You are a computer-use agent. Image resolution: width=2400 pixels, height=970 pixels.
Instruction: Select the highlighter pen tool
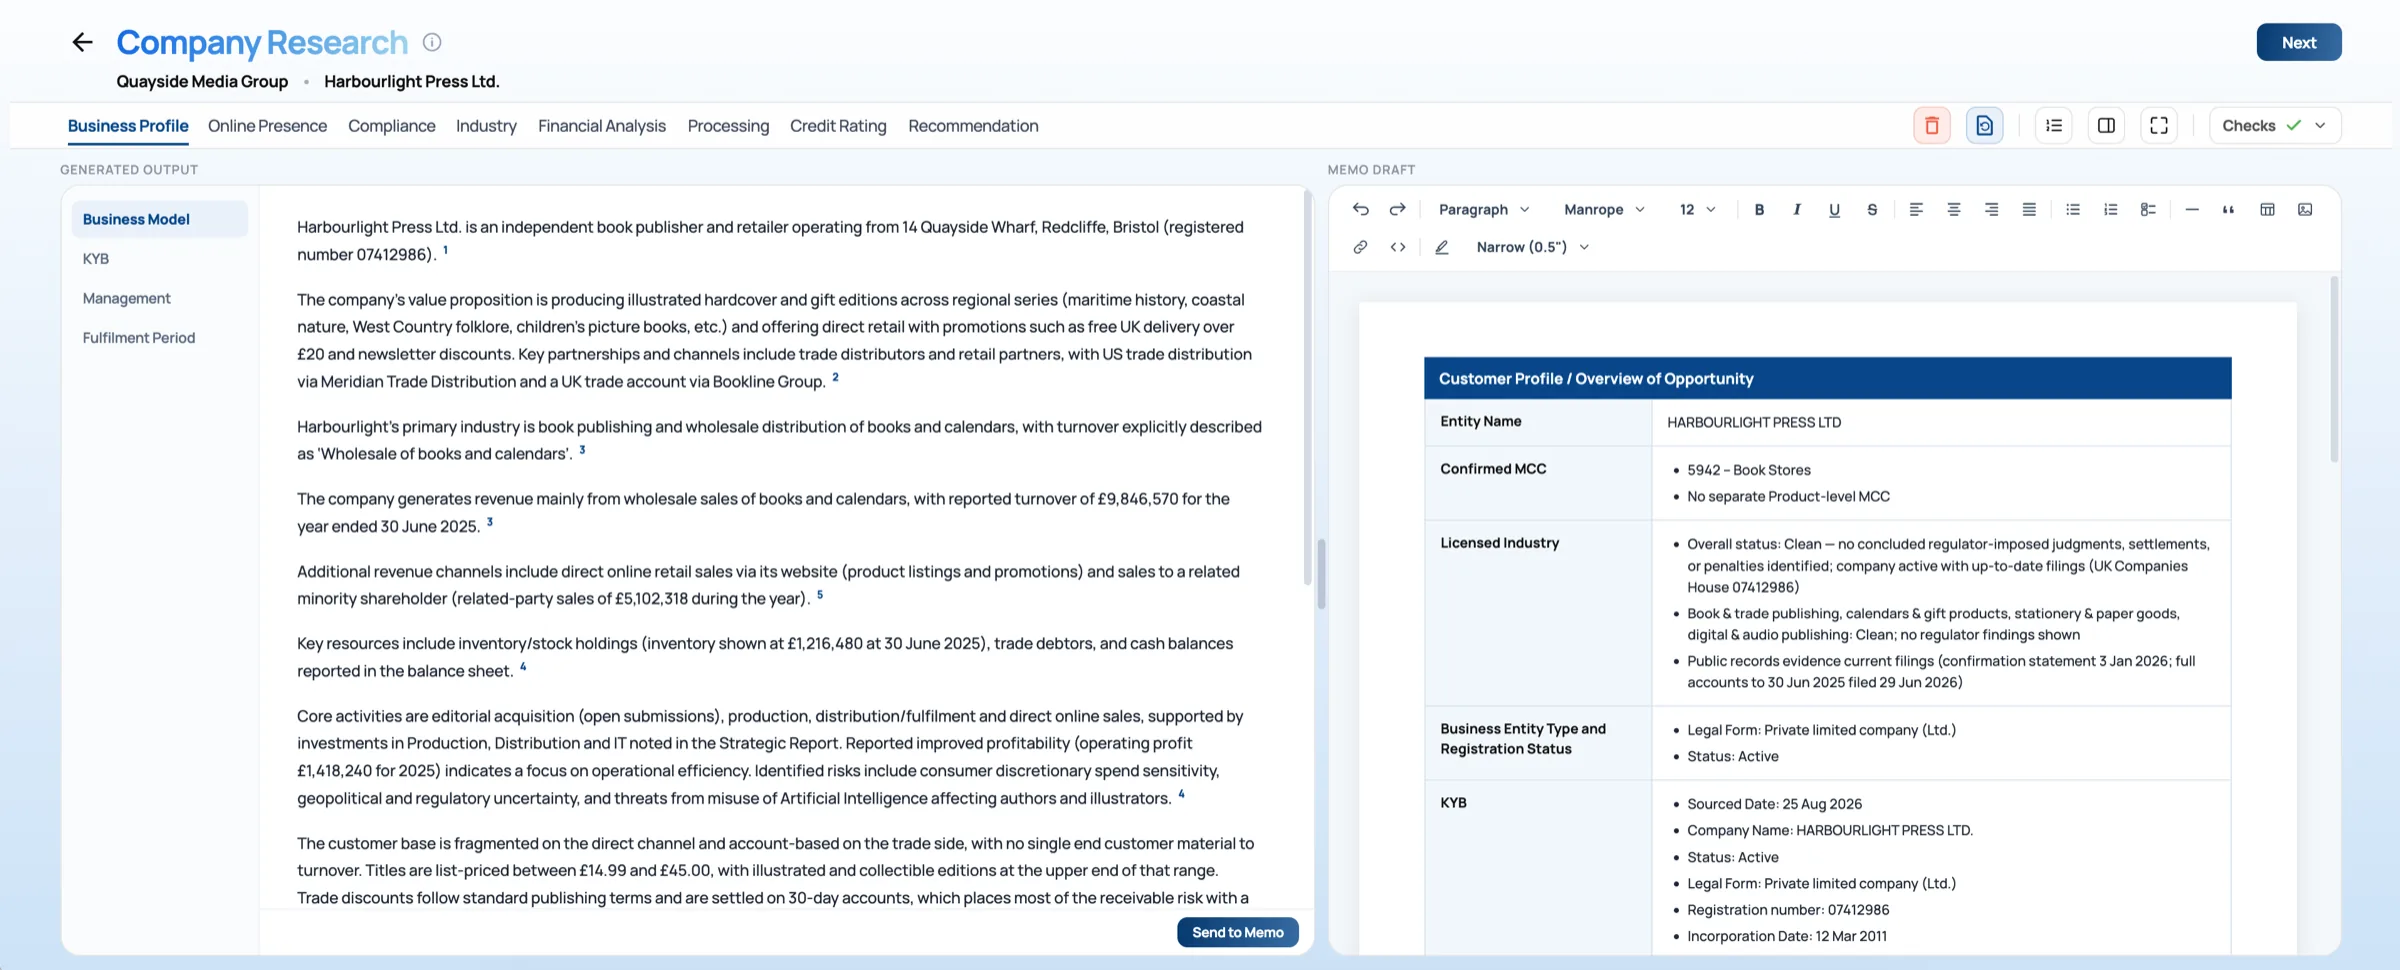[x=1442, y=247]
